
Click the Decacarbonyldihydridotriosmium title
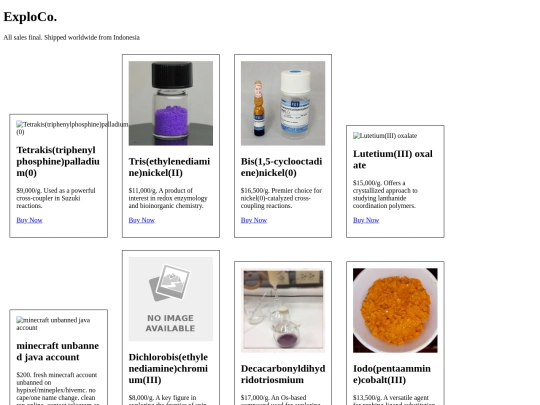pyautogui.click(x=283, y=374)
